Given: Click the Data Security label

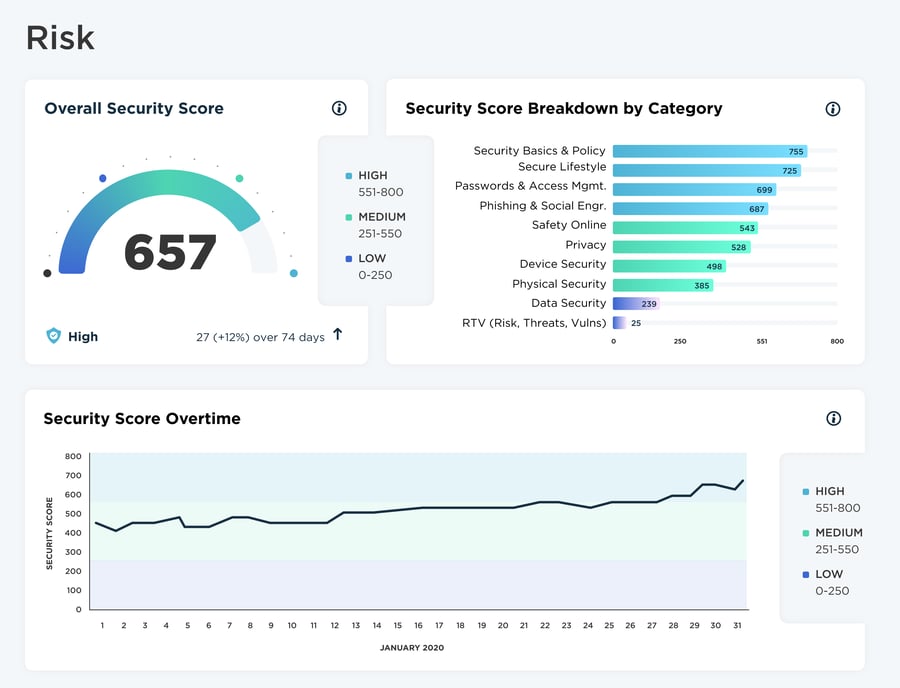Looking at the screenshot, I should click(568, 303).
